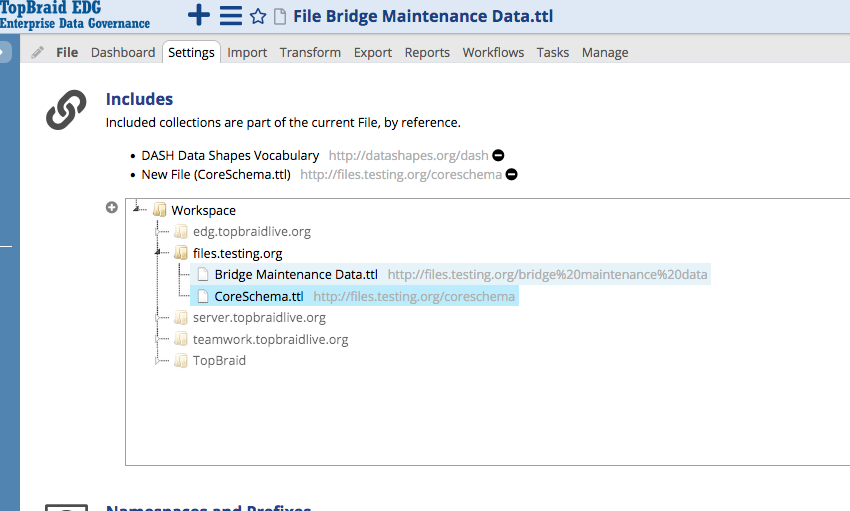Click the TopBraid EDG logo link
The image size is (850, 511).
click(75, 15)
